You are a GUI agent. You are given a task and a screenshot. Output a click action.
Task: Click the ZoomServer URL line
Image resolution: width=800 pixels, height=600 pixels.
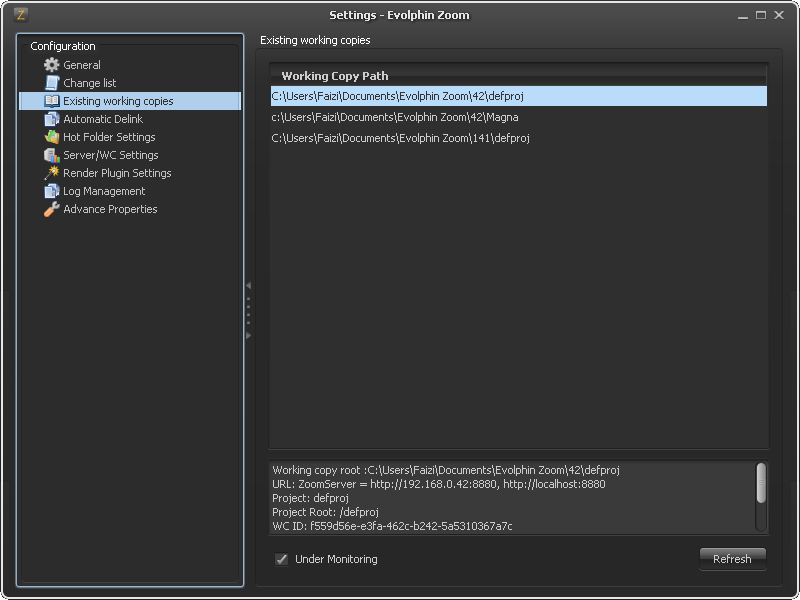(439, 484)
